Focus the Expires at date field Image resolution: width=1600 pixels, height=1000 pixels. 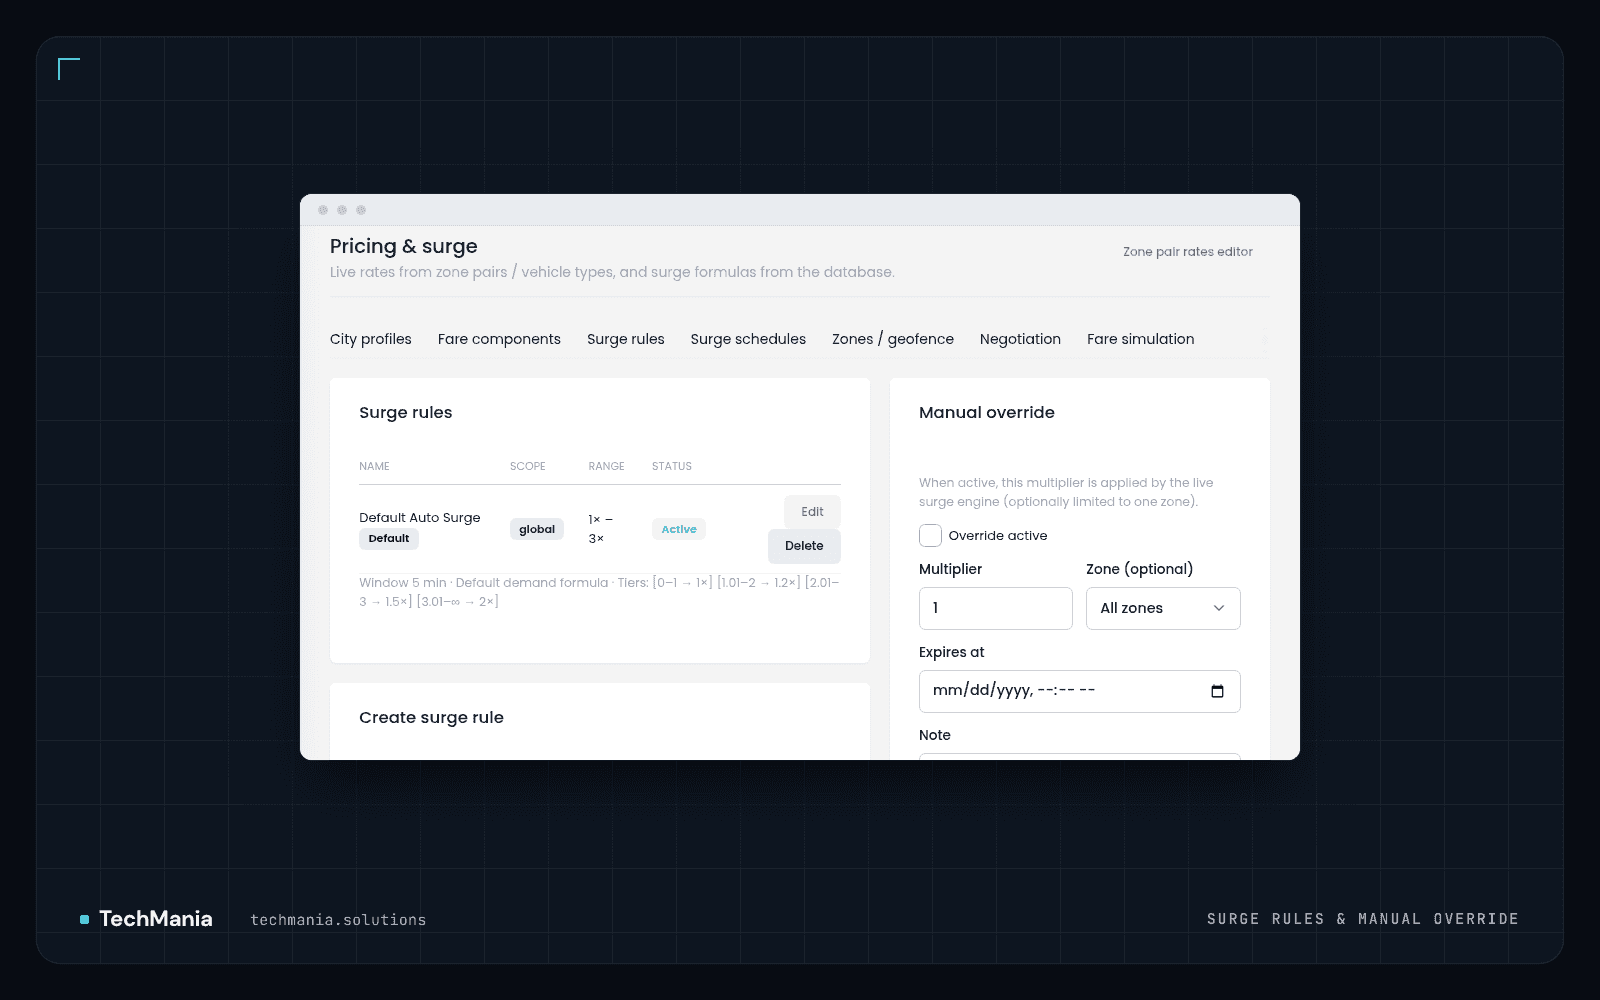[1080, 691]
